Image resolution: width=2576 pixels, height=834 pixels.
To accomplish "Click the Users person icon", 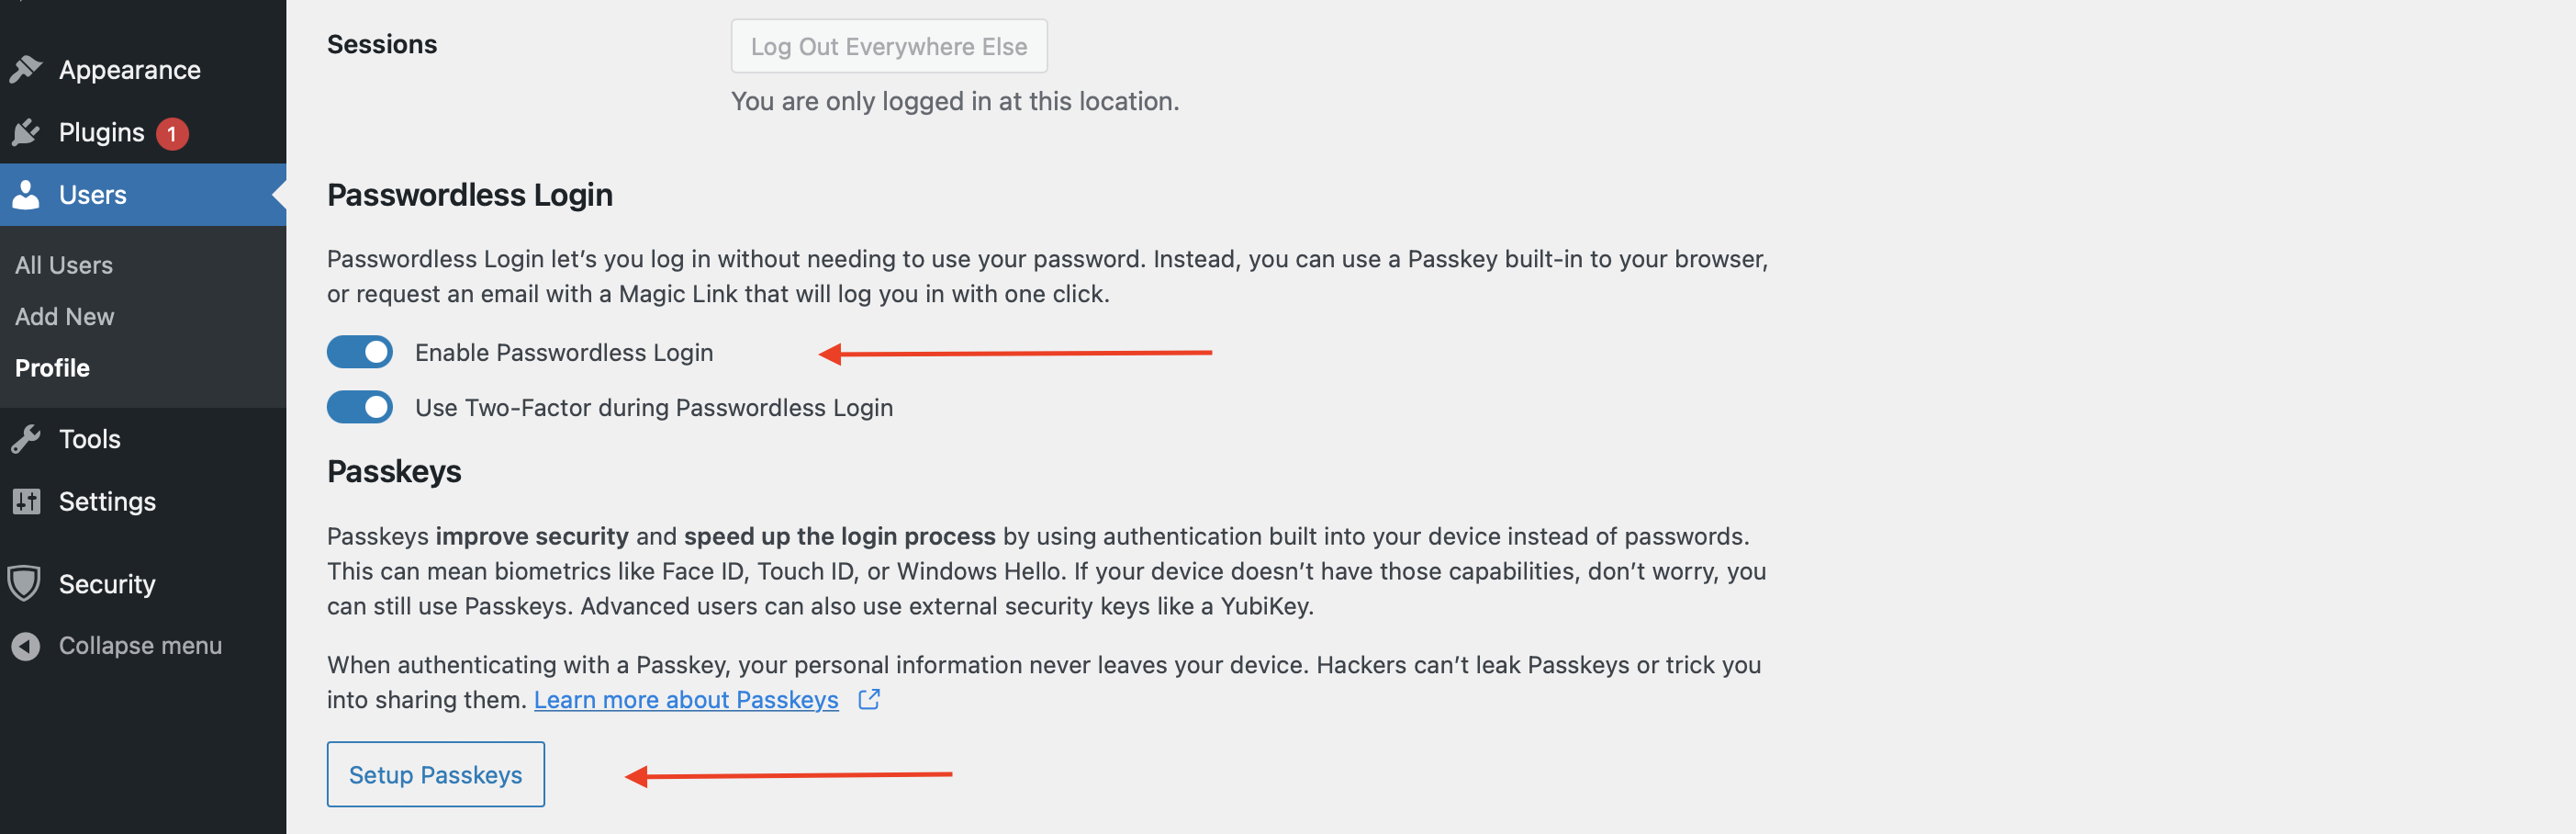I will point(26,195).
